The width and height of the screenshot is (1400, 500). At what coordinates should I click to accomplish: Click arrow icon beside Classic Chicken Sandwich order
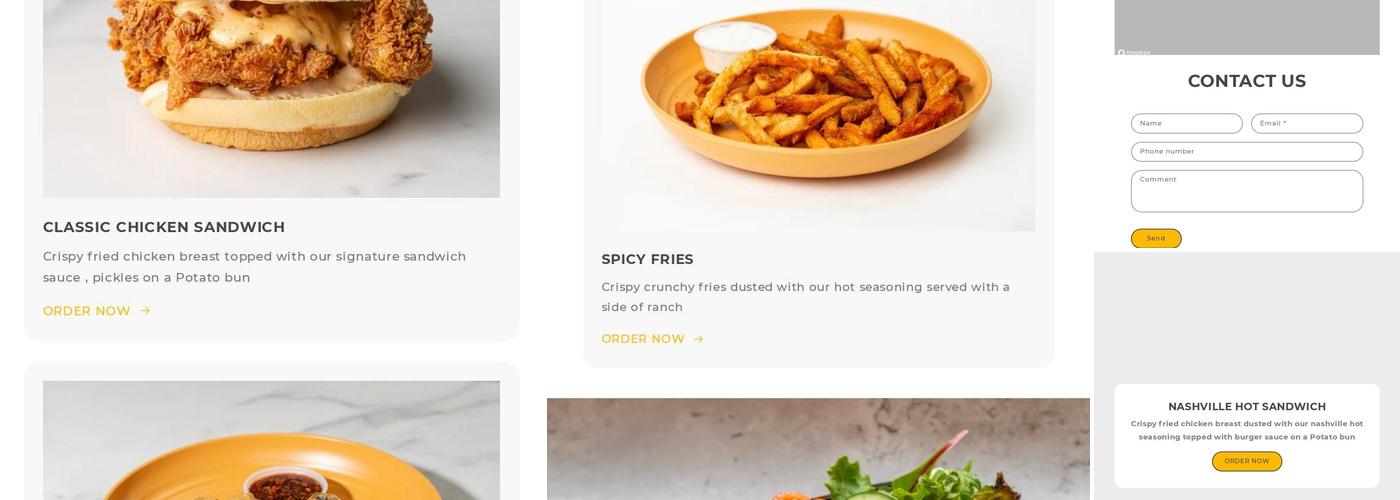point(145,311)
